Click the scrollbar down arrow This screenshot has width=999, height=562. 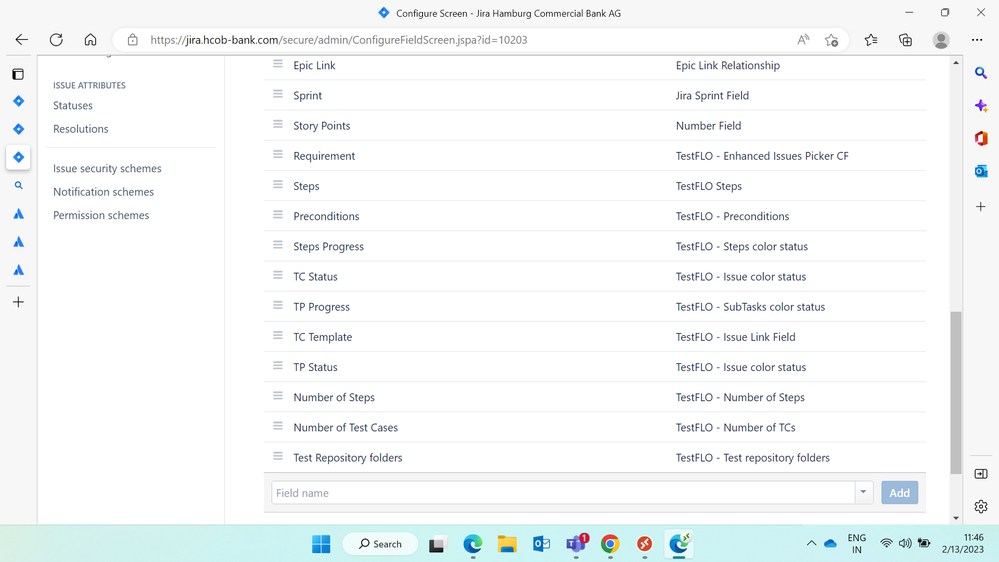point(956,519)
